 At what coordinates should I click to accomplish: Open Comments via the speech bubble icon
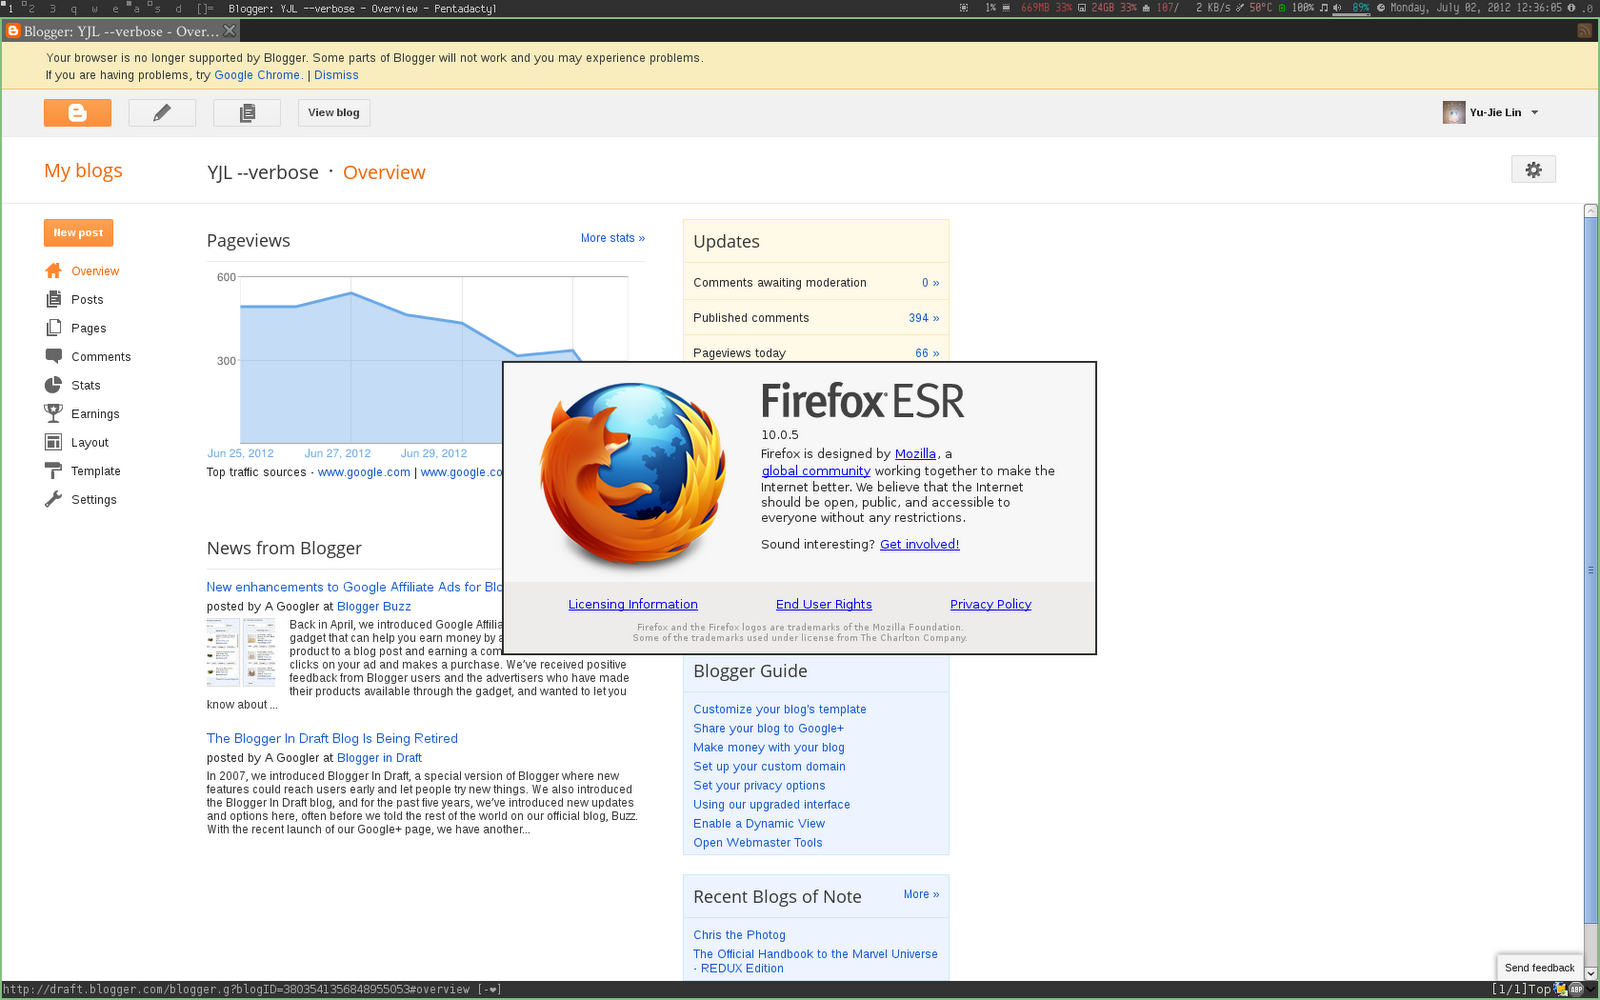pos(54,356)
